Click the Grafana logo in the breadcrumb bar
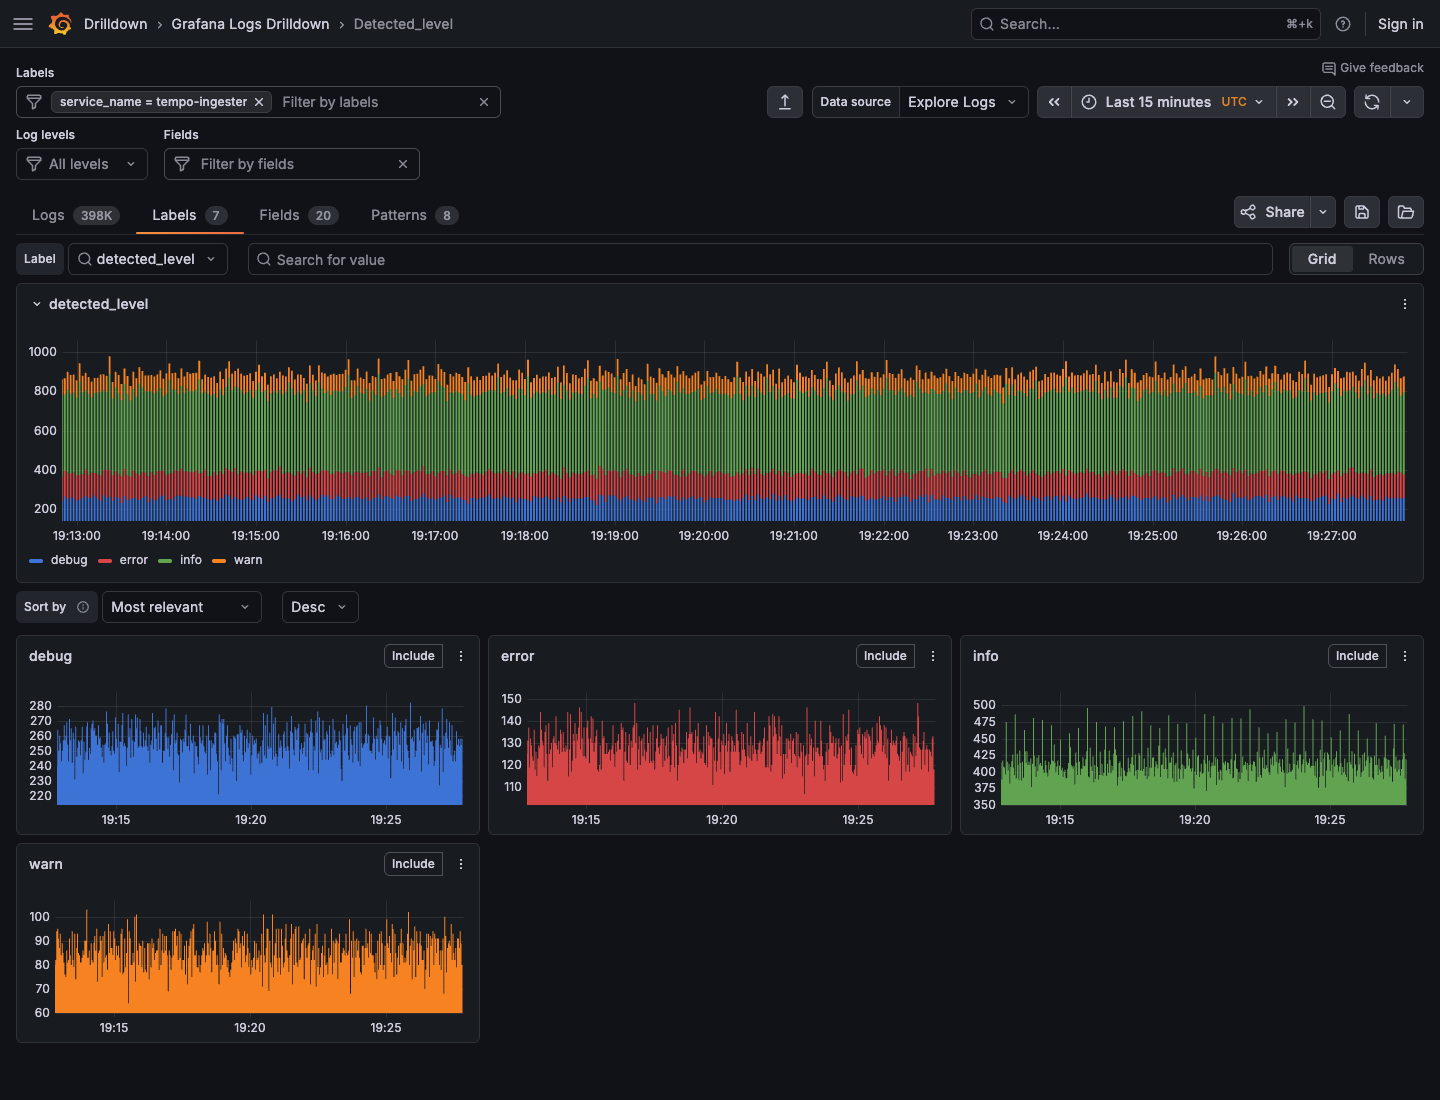The image size is (1440, 1100). pyautogui.click(x=60, y=23)
